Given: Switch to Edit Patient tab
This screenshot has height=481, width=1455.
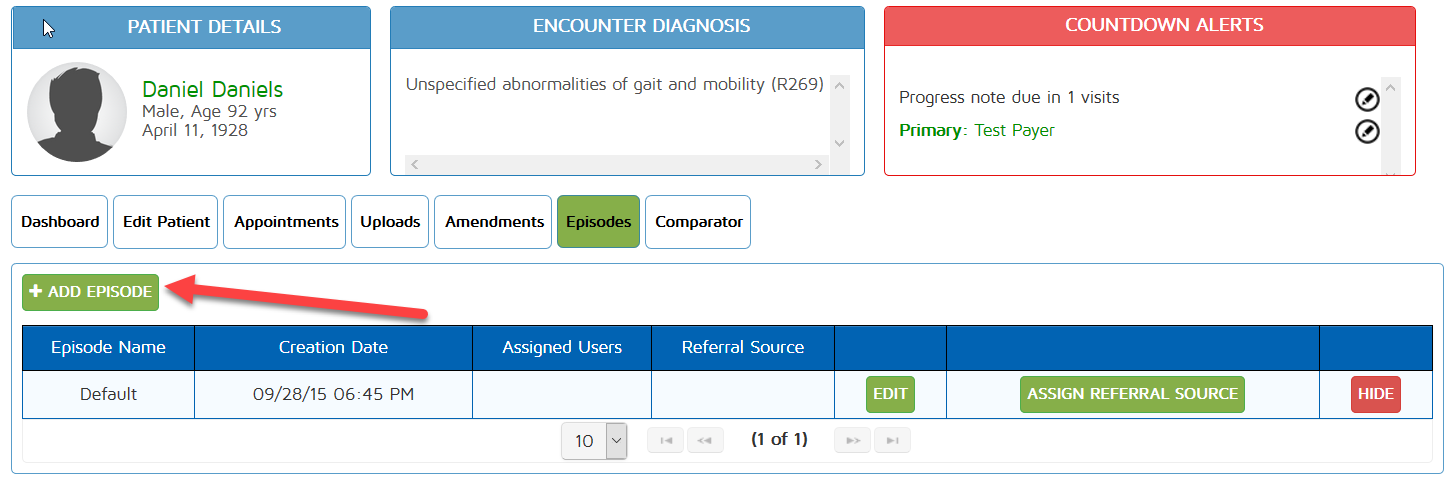Looking at the screenshot, I should tap(166, 222).
